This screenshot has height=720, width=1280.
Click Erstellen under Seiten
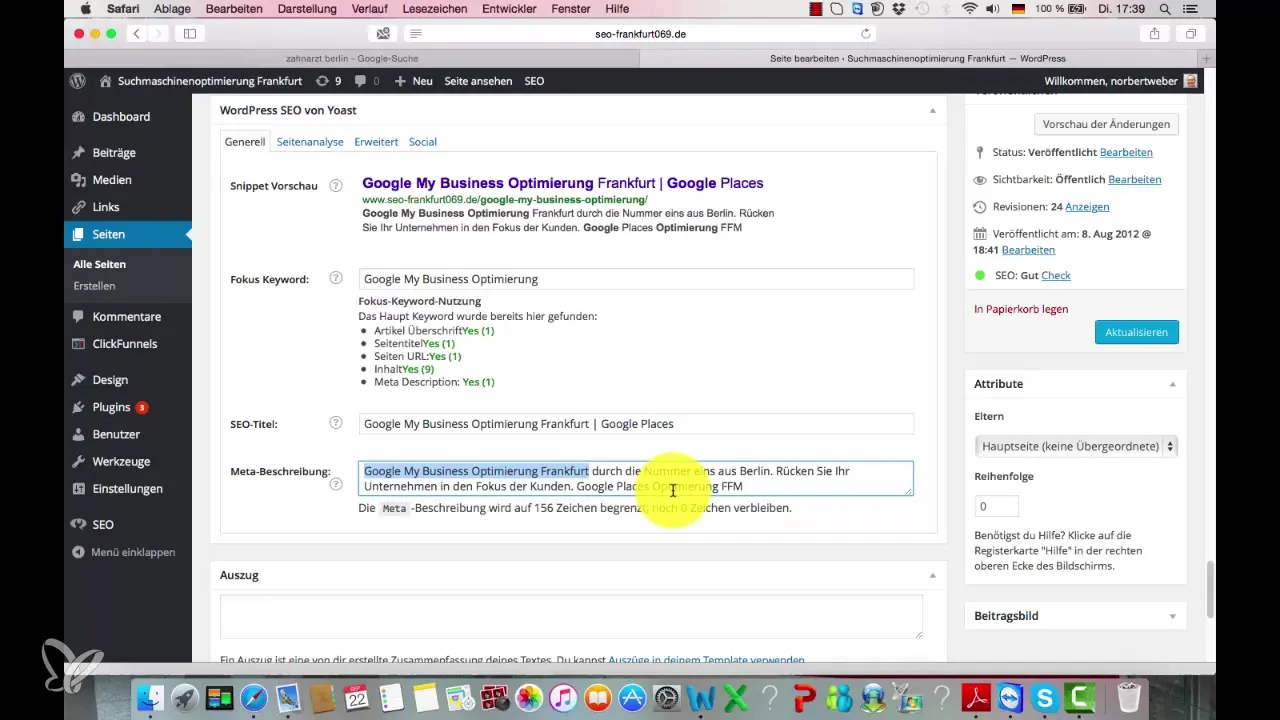(94, 286)
